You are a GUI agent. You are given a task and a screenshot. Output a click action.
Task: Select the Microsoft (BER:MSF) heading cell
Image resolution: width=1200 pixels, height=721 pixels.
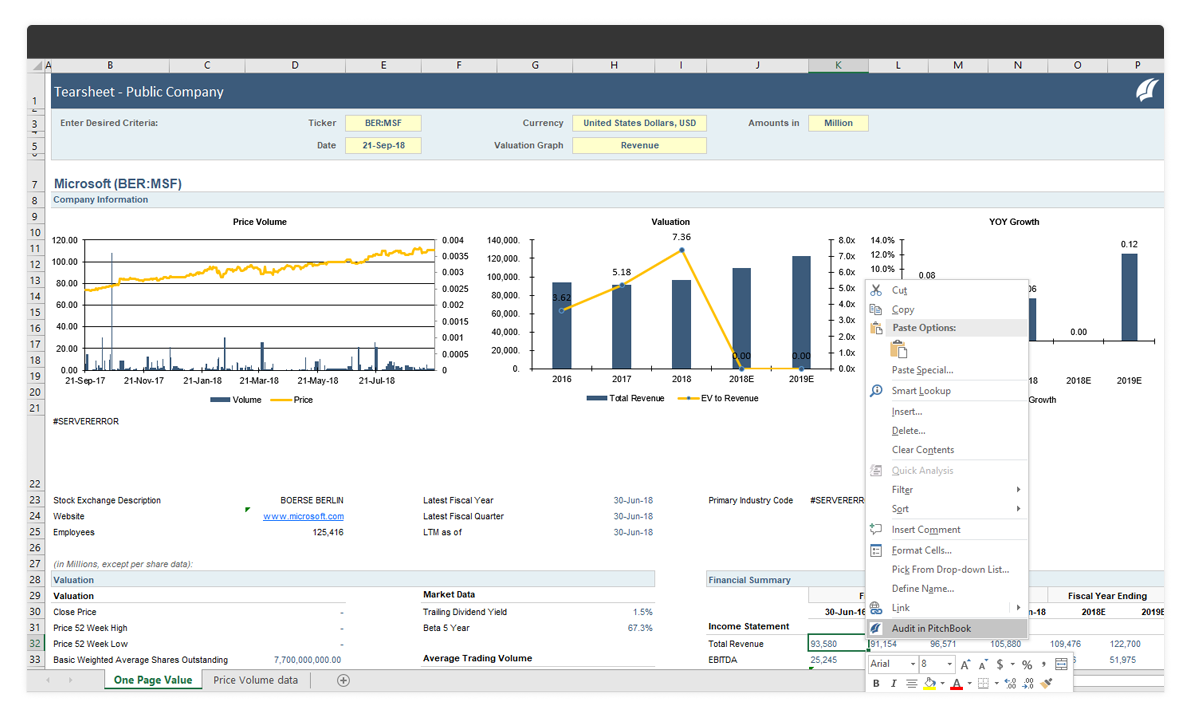coord(118,184)
